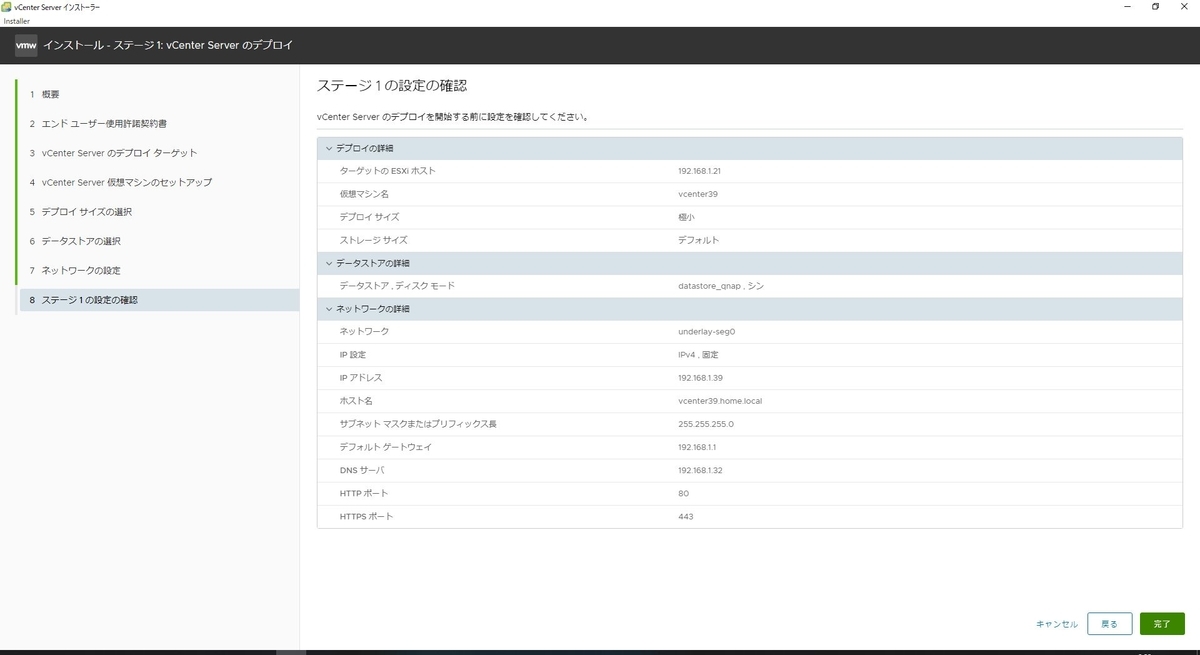Click the デプロイ サイズ value 極小
The width and height of the screenshot is (1200, 655).
click(x=686, y=217)
